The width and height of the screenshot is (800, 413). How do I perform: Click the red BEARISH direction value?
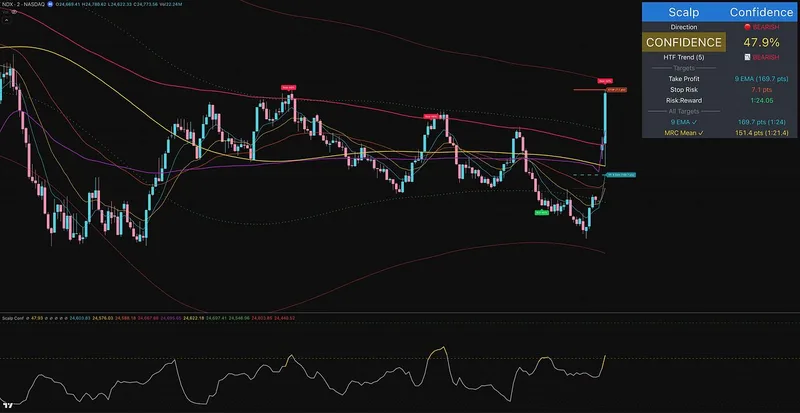pos(761,27)
